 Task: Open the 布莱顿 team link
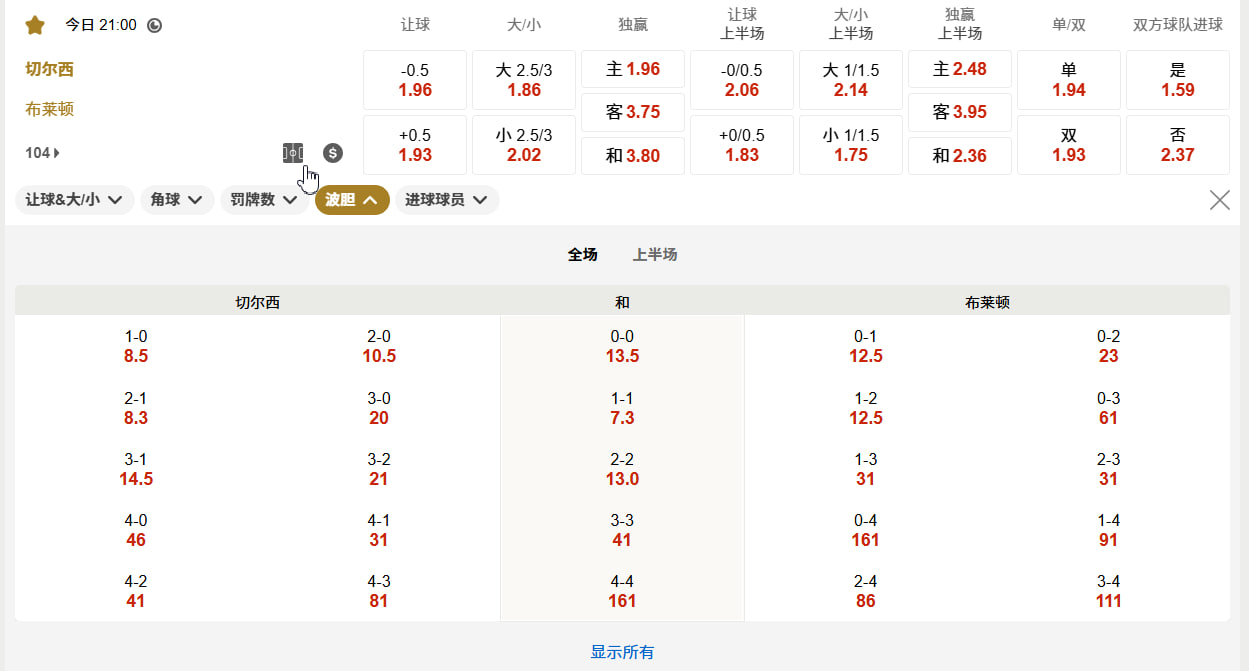[x=49, y=109]
